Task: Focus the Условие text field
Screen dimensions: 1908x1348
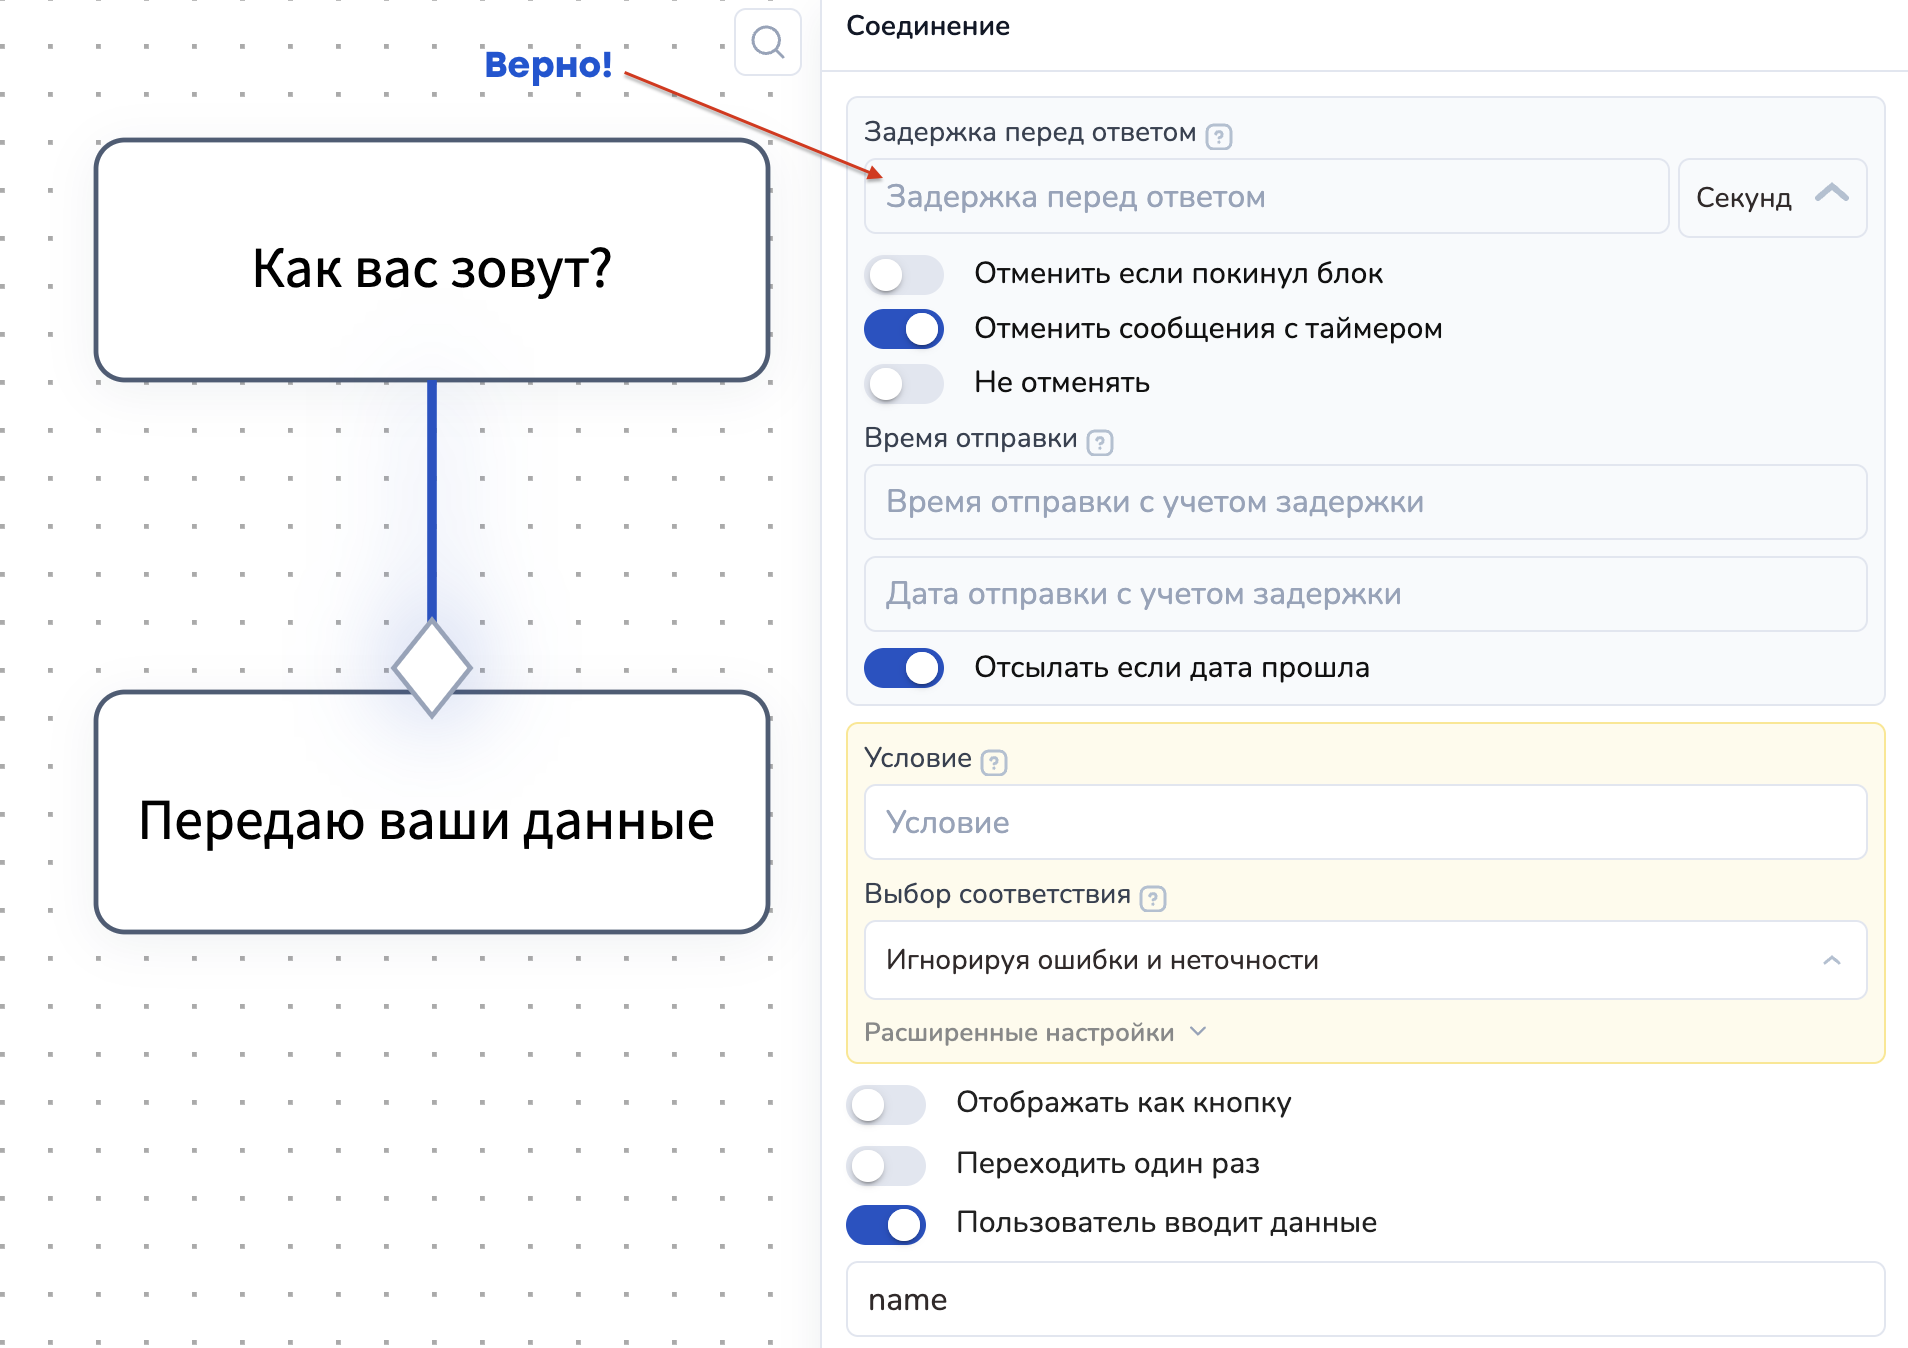Action: point(1364,822)
